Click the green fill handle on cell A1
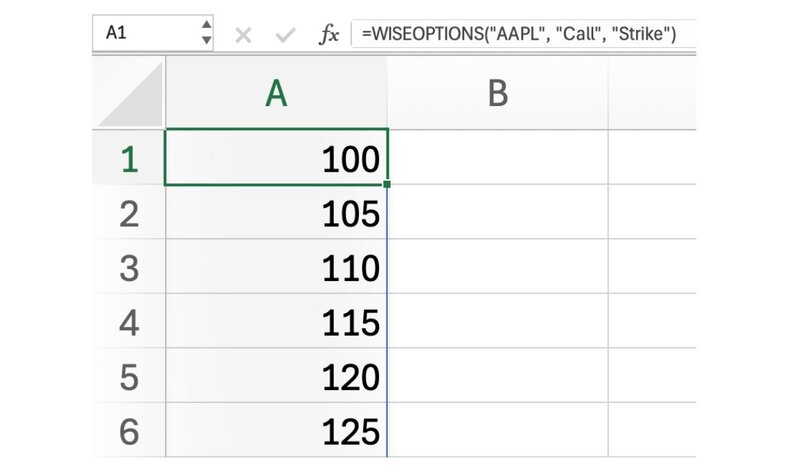 pyautogui.click(x=386, y=184)
